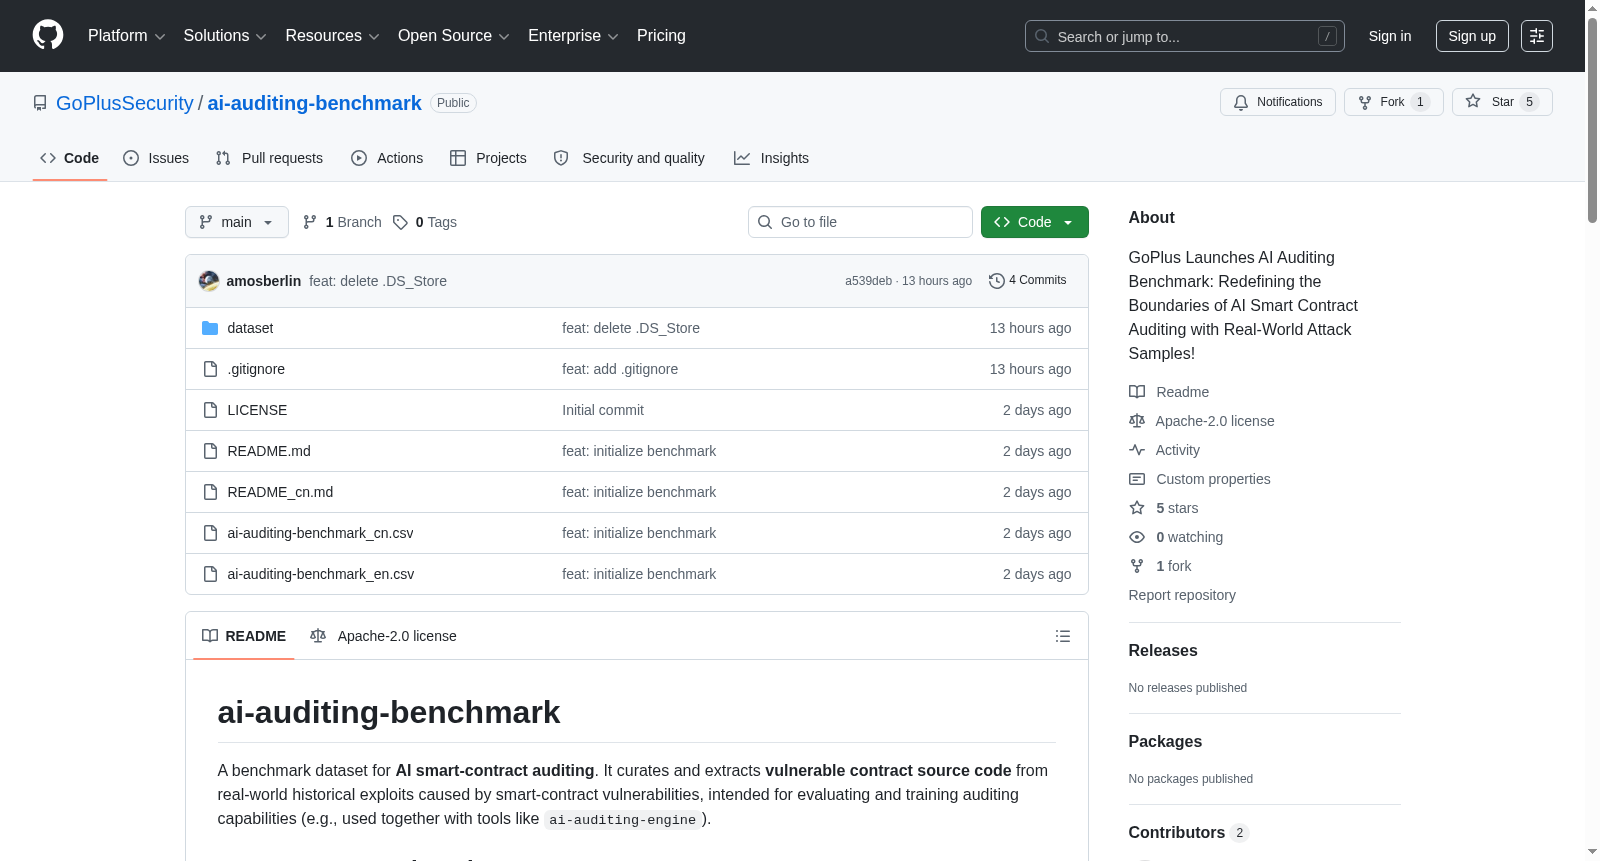Click the scales icon beside Apache-2.0 license
This screenshot has width=1600, height=861.
tap(1137, 421)
